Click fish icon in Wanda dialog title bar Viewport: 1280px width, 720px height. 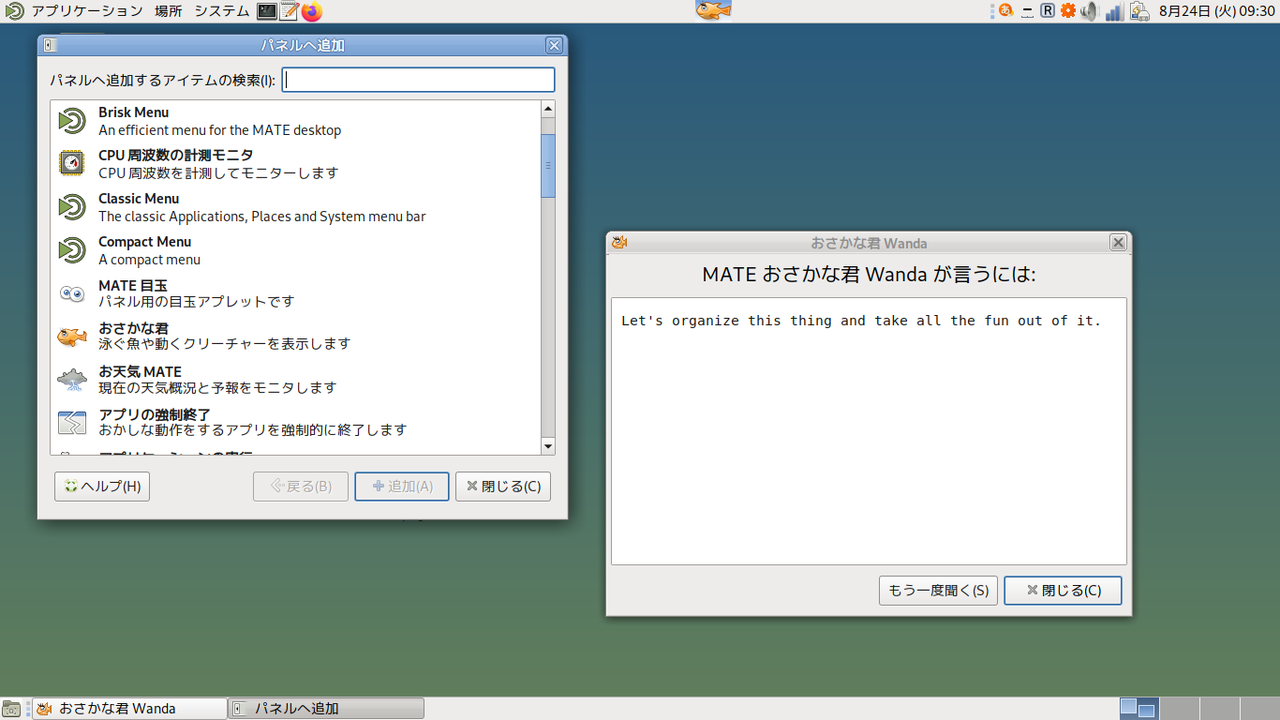(620, 243)
